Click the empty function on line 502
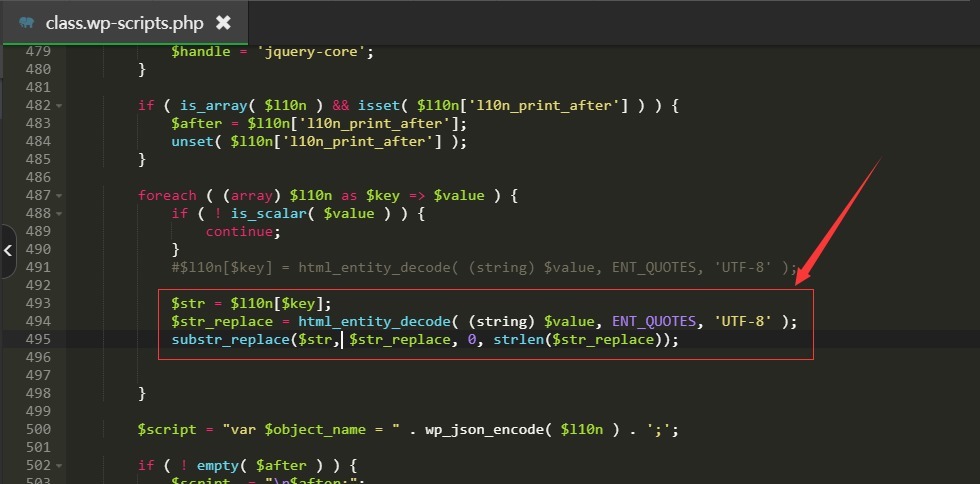980x484 pixels. (x=218, y=466)
